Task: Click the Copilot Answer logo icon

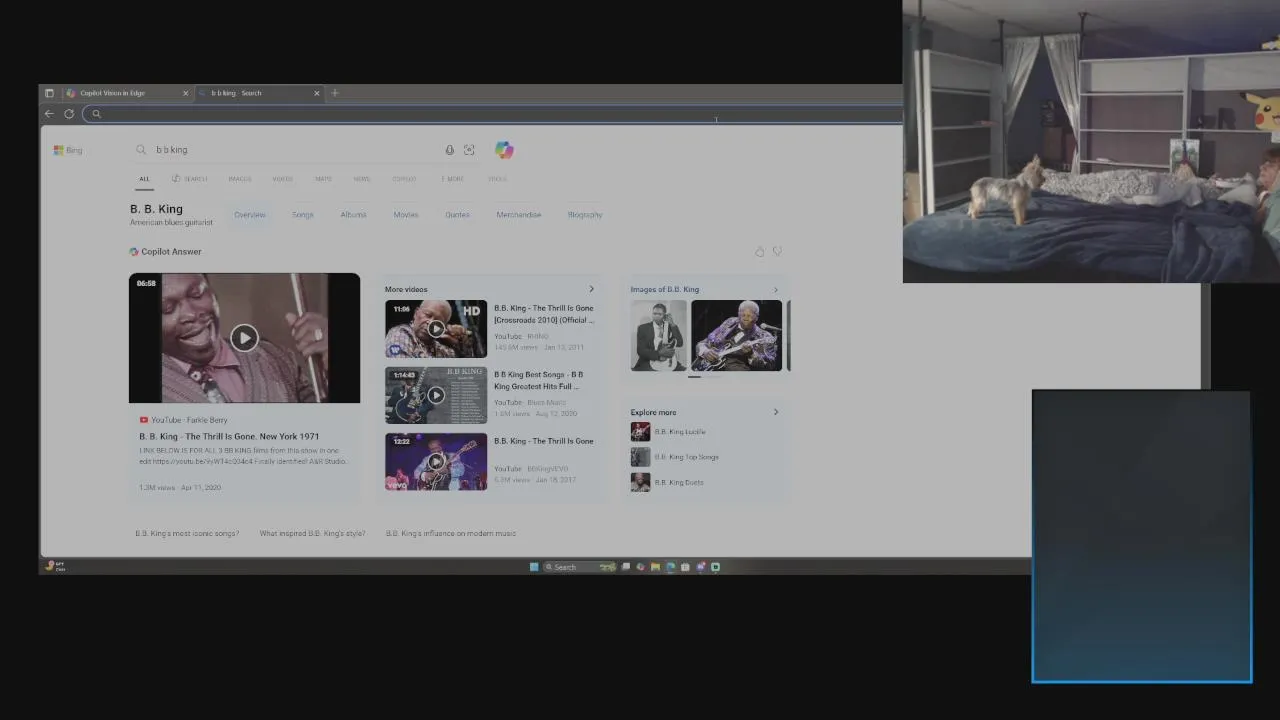Action: point(134,252)
